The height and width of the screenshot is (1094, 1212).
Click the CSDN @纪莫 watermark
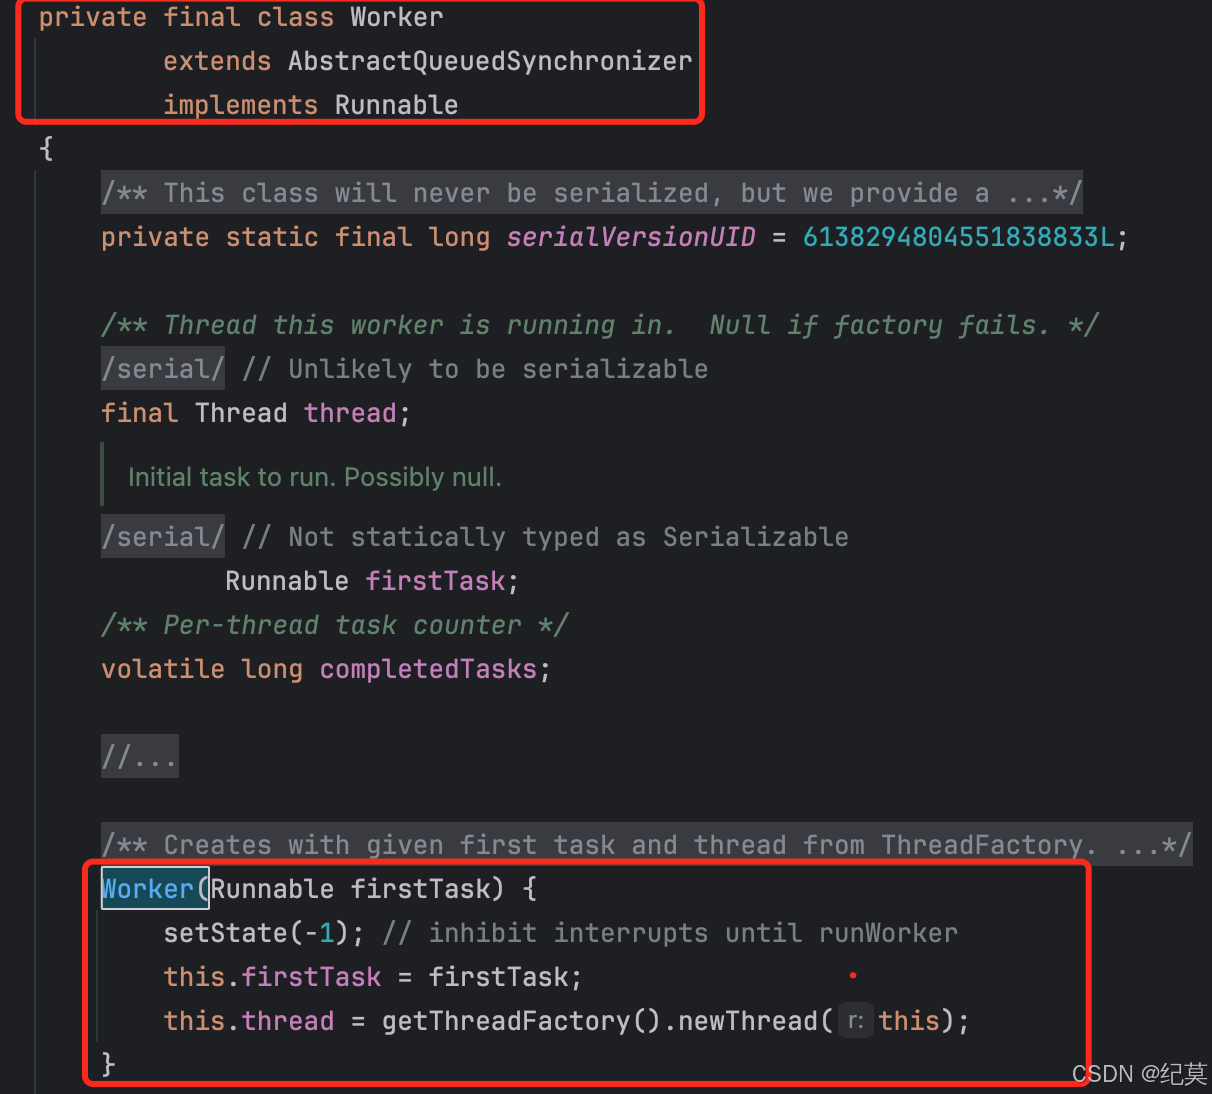pyautogui.click(x=1141, y=1073)
